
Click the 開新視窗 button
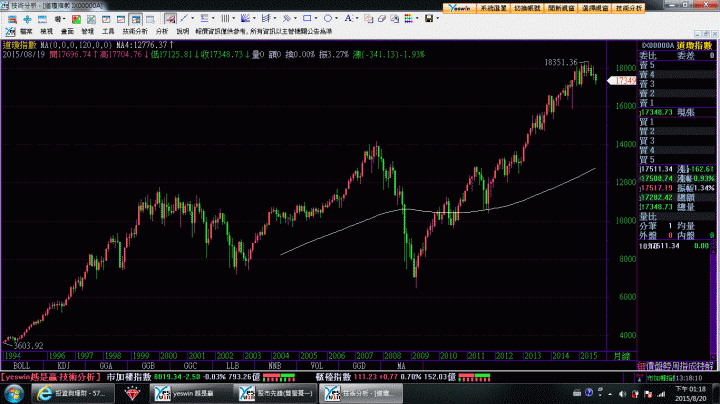561,8
